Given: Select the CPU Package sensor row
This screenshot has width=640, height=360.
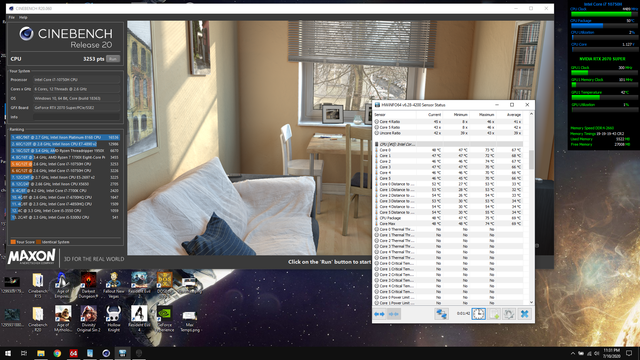Looking at the screenshot, I should [448, 218].
